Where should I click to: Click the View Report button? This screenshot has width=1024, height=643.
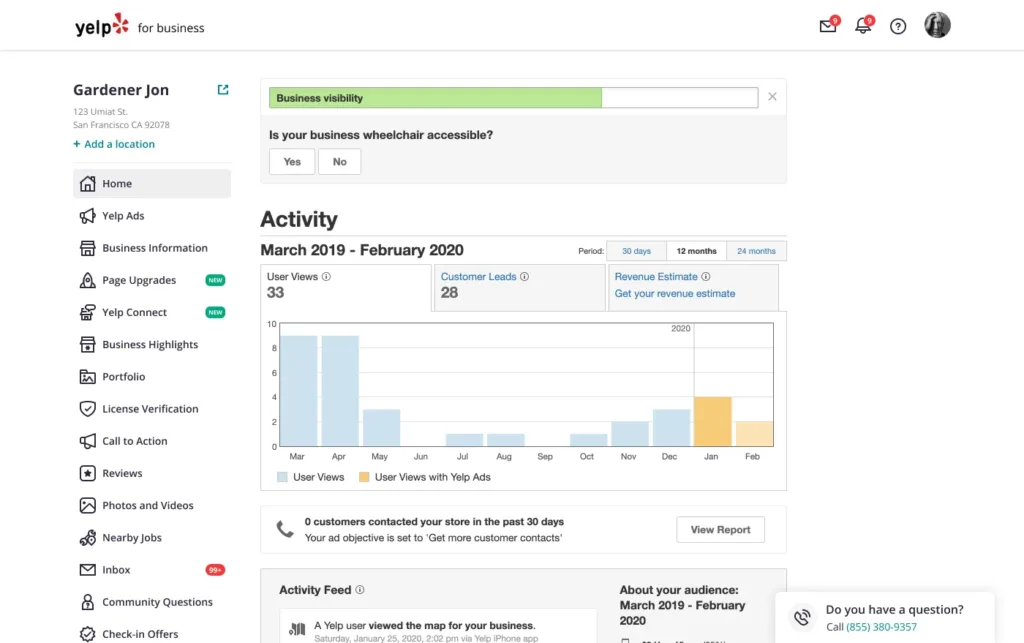click(720, 529)
